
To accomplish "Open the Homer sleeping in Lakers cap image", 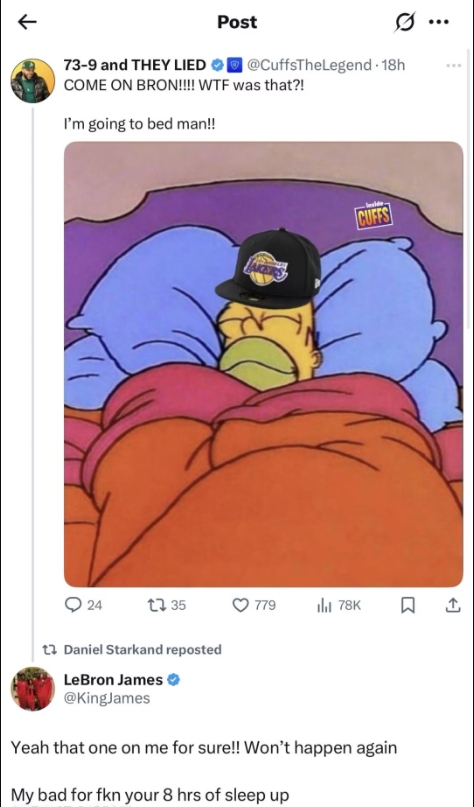I will 264,364.
